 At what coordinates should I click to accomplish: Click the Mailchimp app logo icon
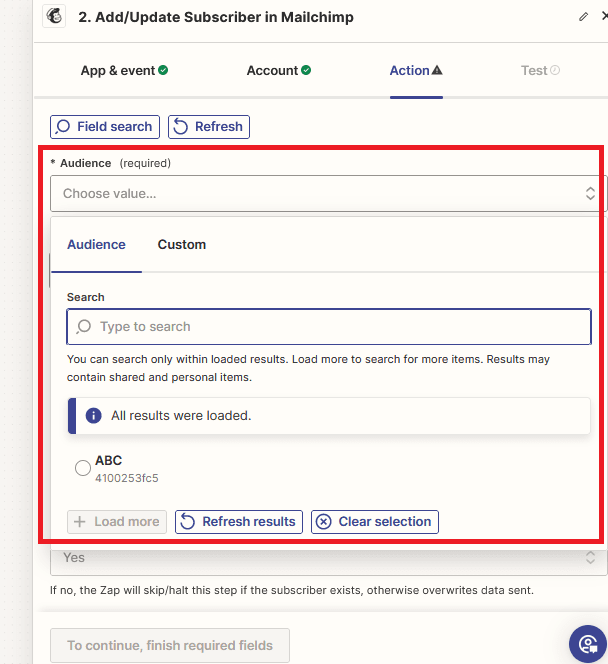56,17
